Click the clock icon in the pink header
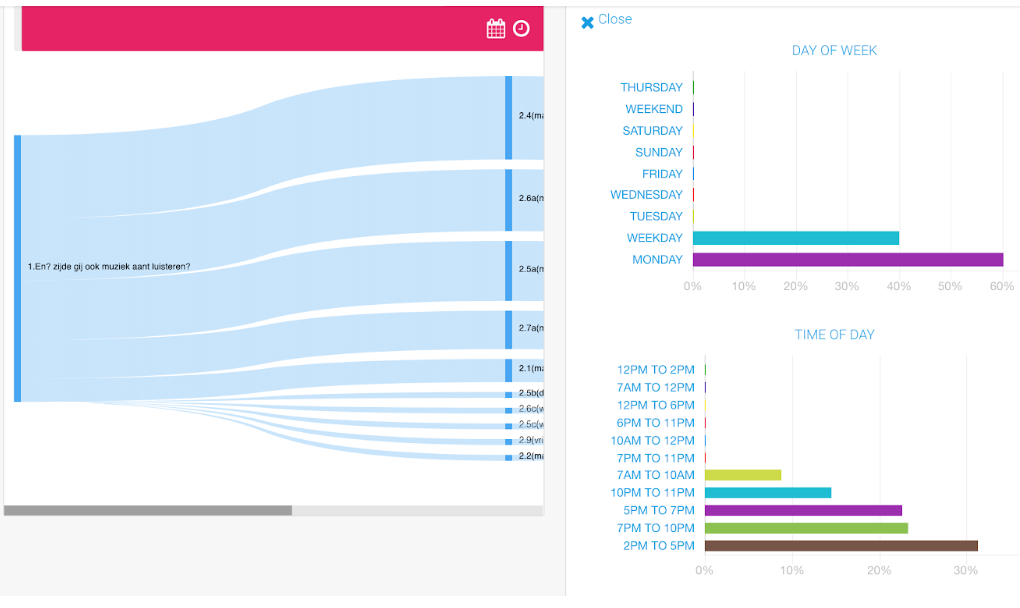 (x=521, y=29)
